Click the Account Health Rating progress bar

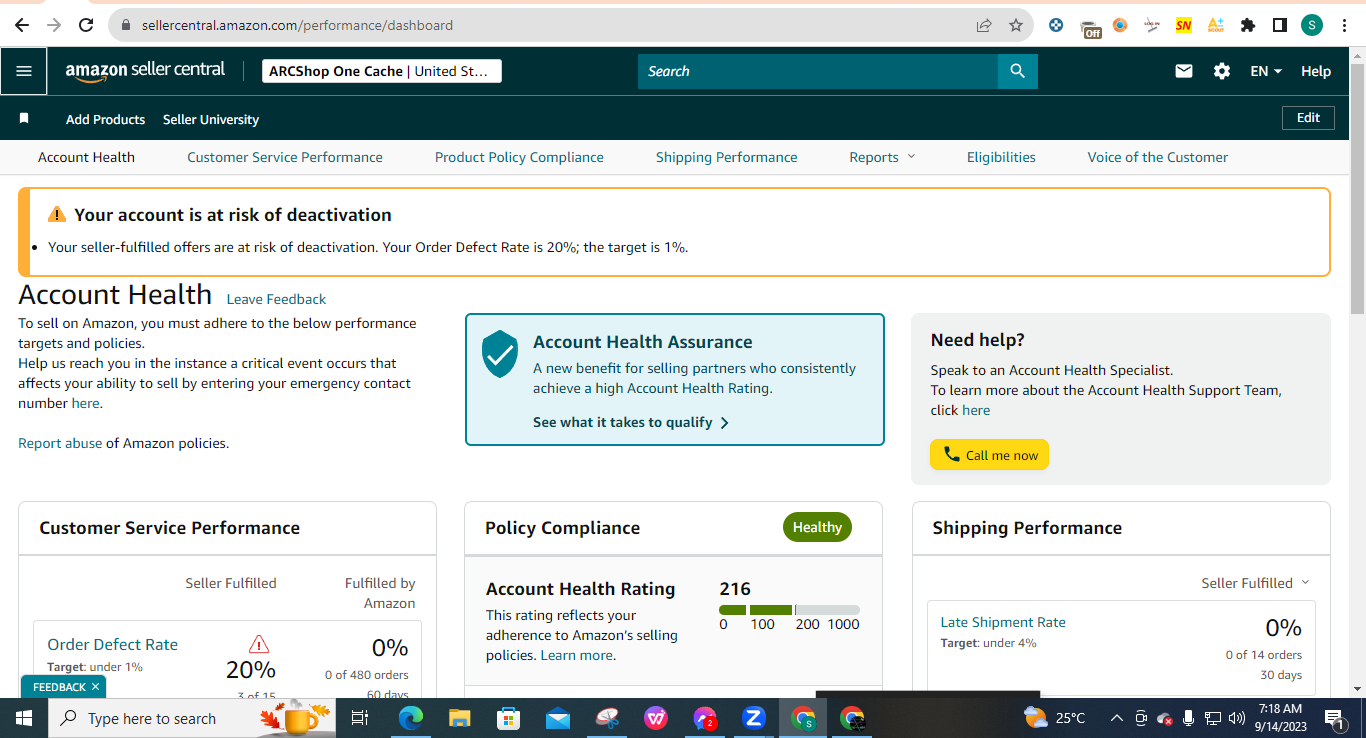[x=789, y=610]
